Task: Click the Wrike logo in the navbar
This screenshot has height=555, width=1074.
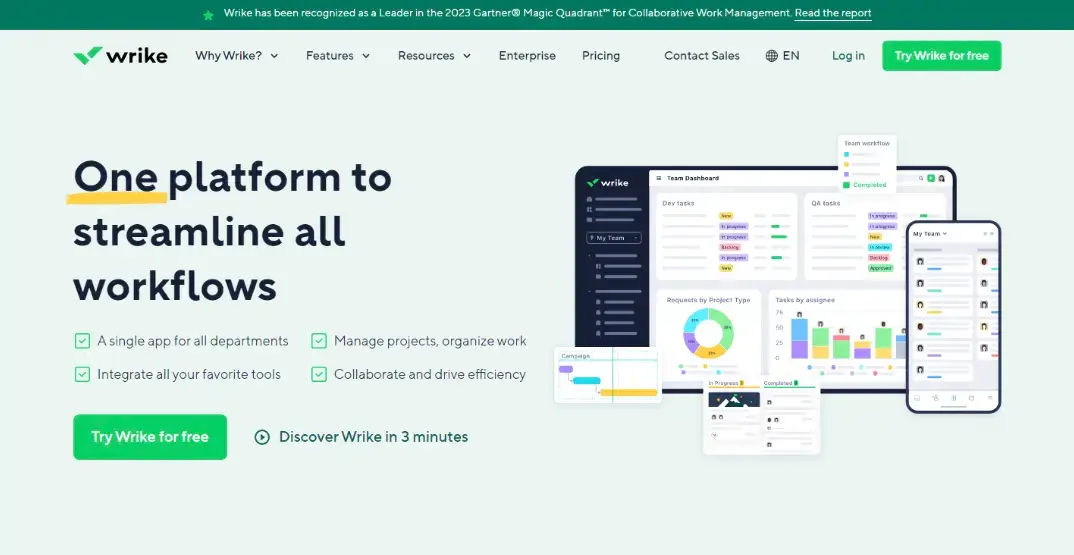Action: (120, 56)
